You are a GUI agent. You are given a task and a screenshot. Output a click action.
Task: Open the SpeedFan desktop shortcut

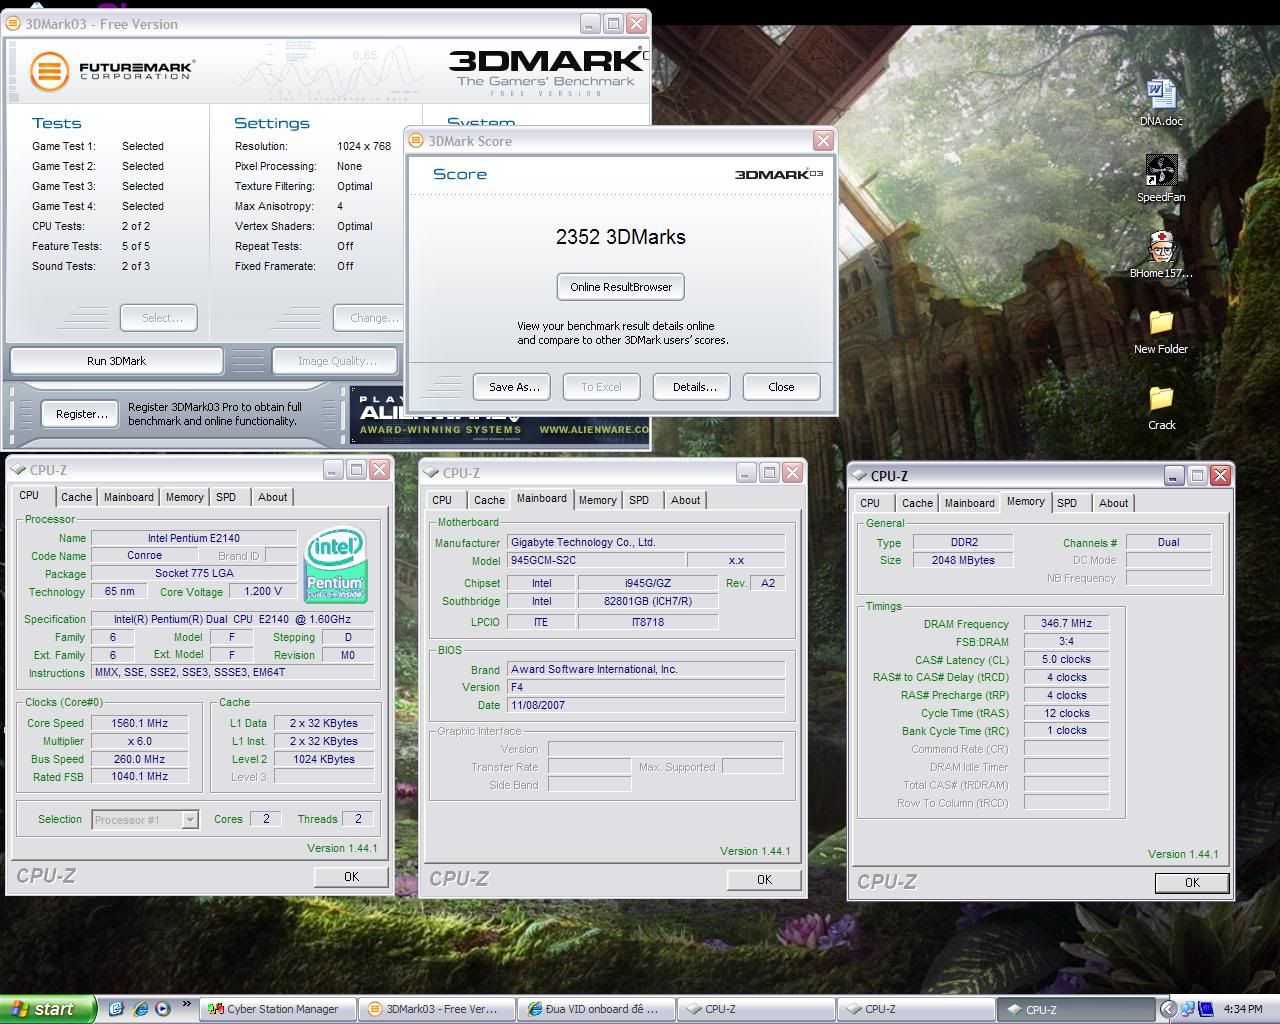pyautogui.click(x=1160, y=179)
